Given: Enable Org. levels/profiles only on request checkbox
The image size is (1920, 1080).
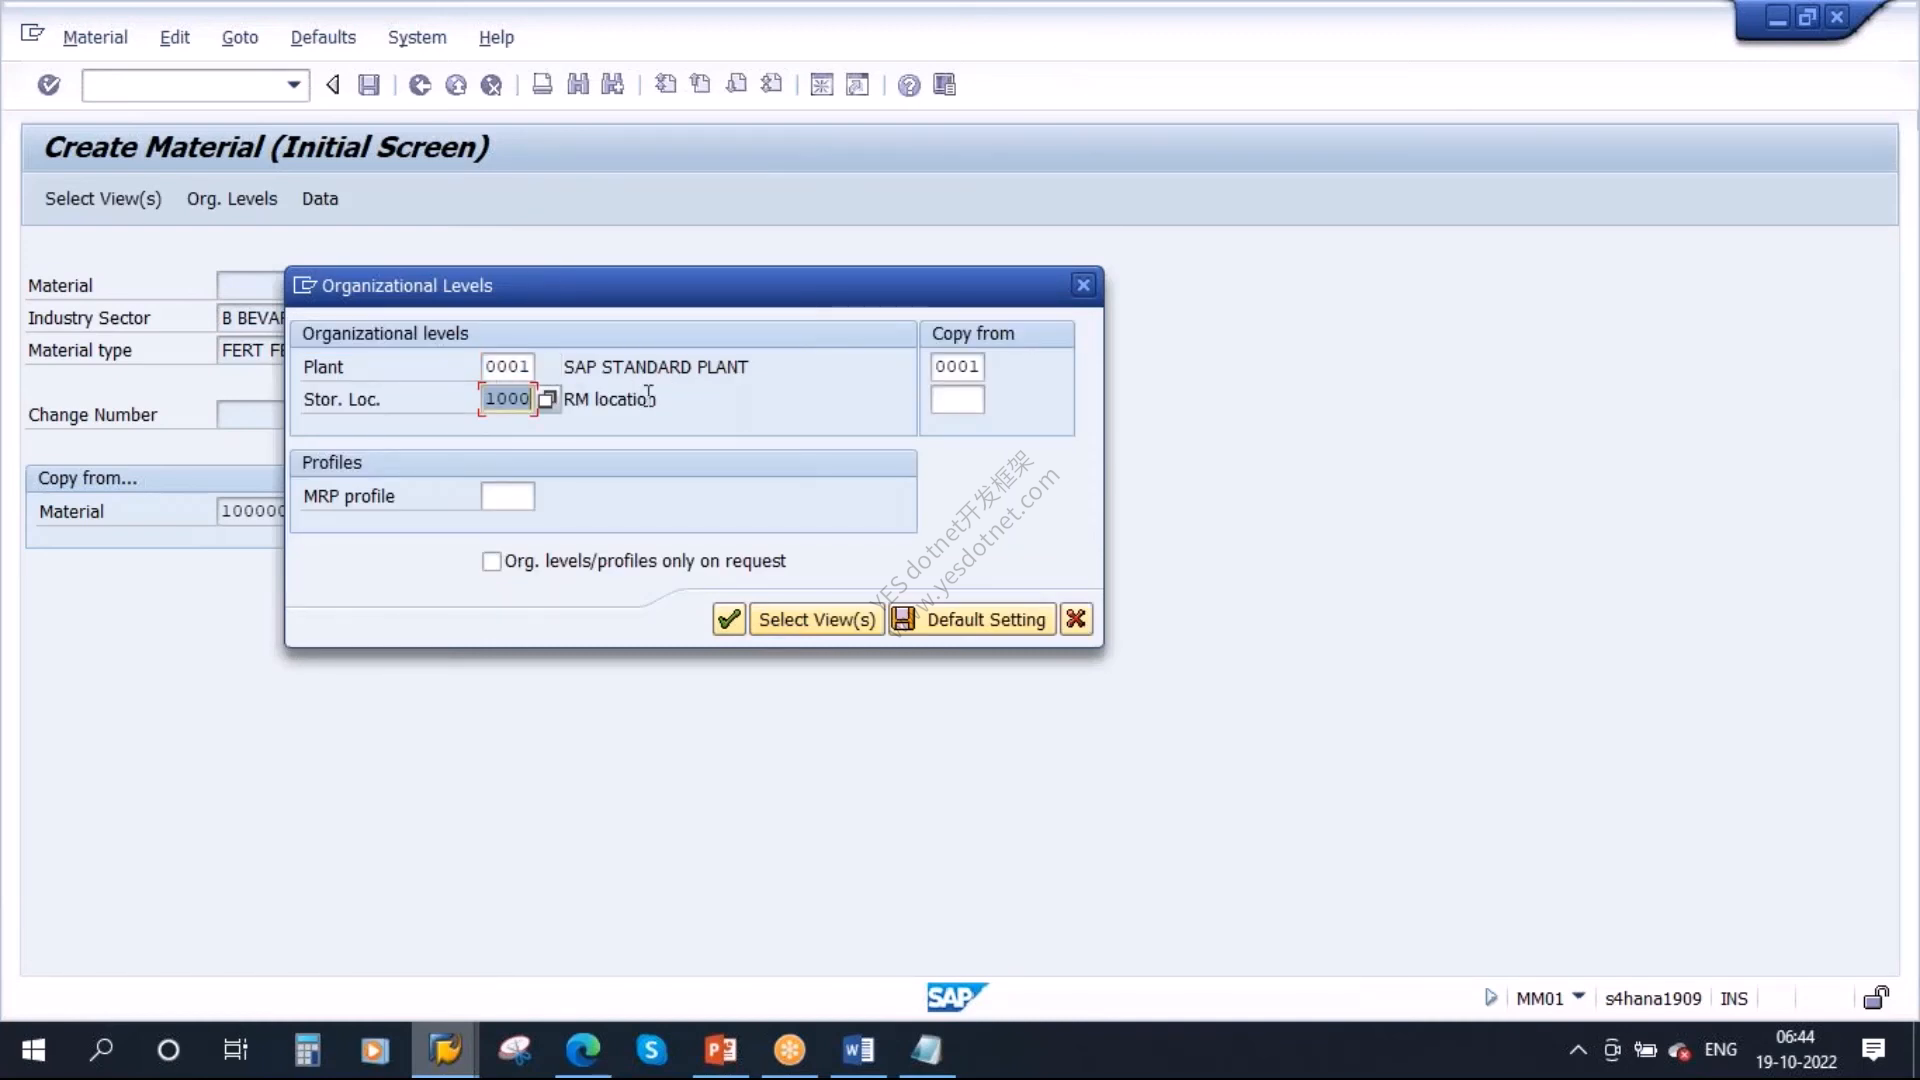Looking at the screenshot, I should click(x=491, y=561).
